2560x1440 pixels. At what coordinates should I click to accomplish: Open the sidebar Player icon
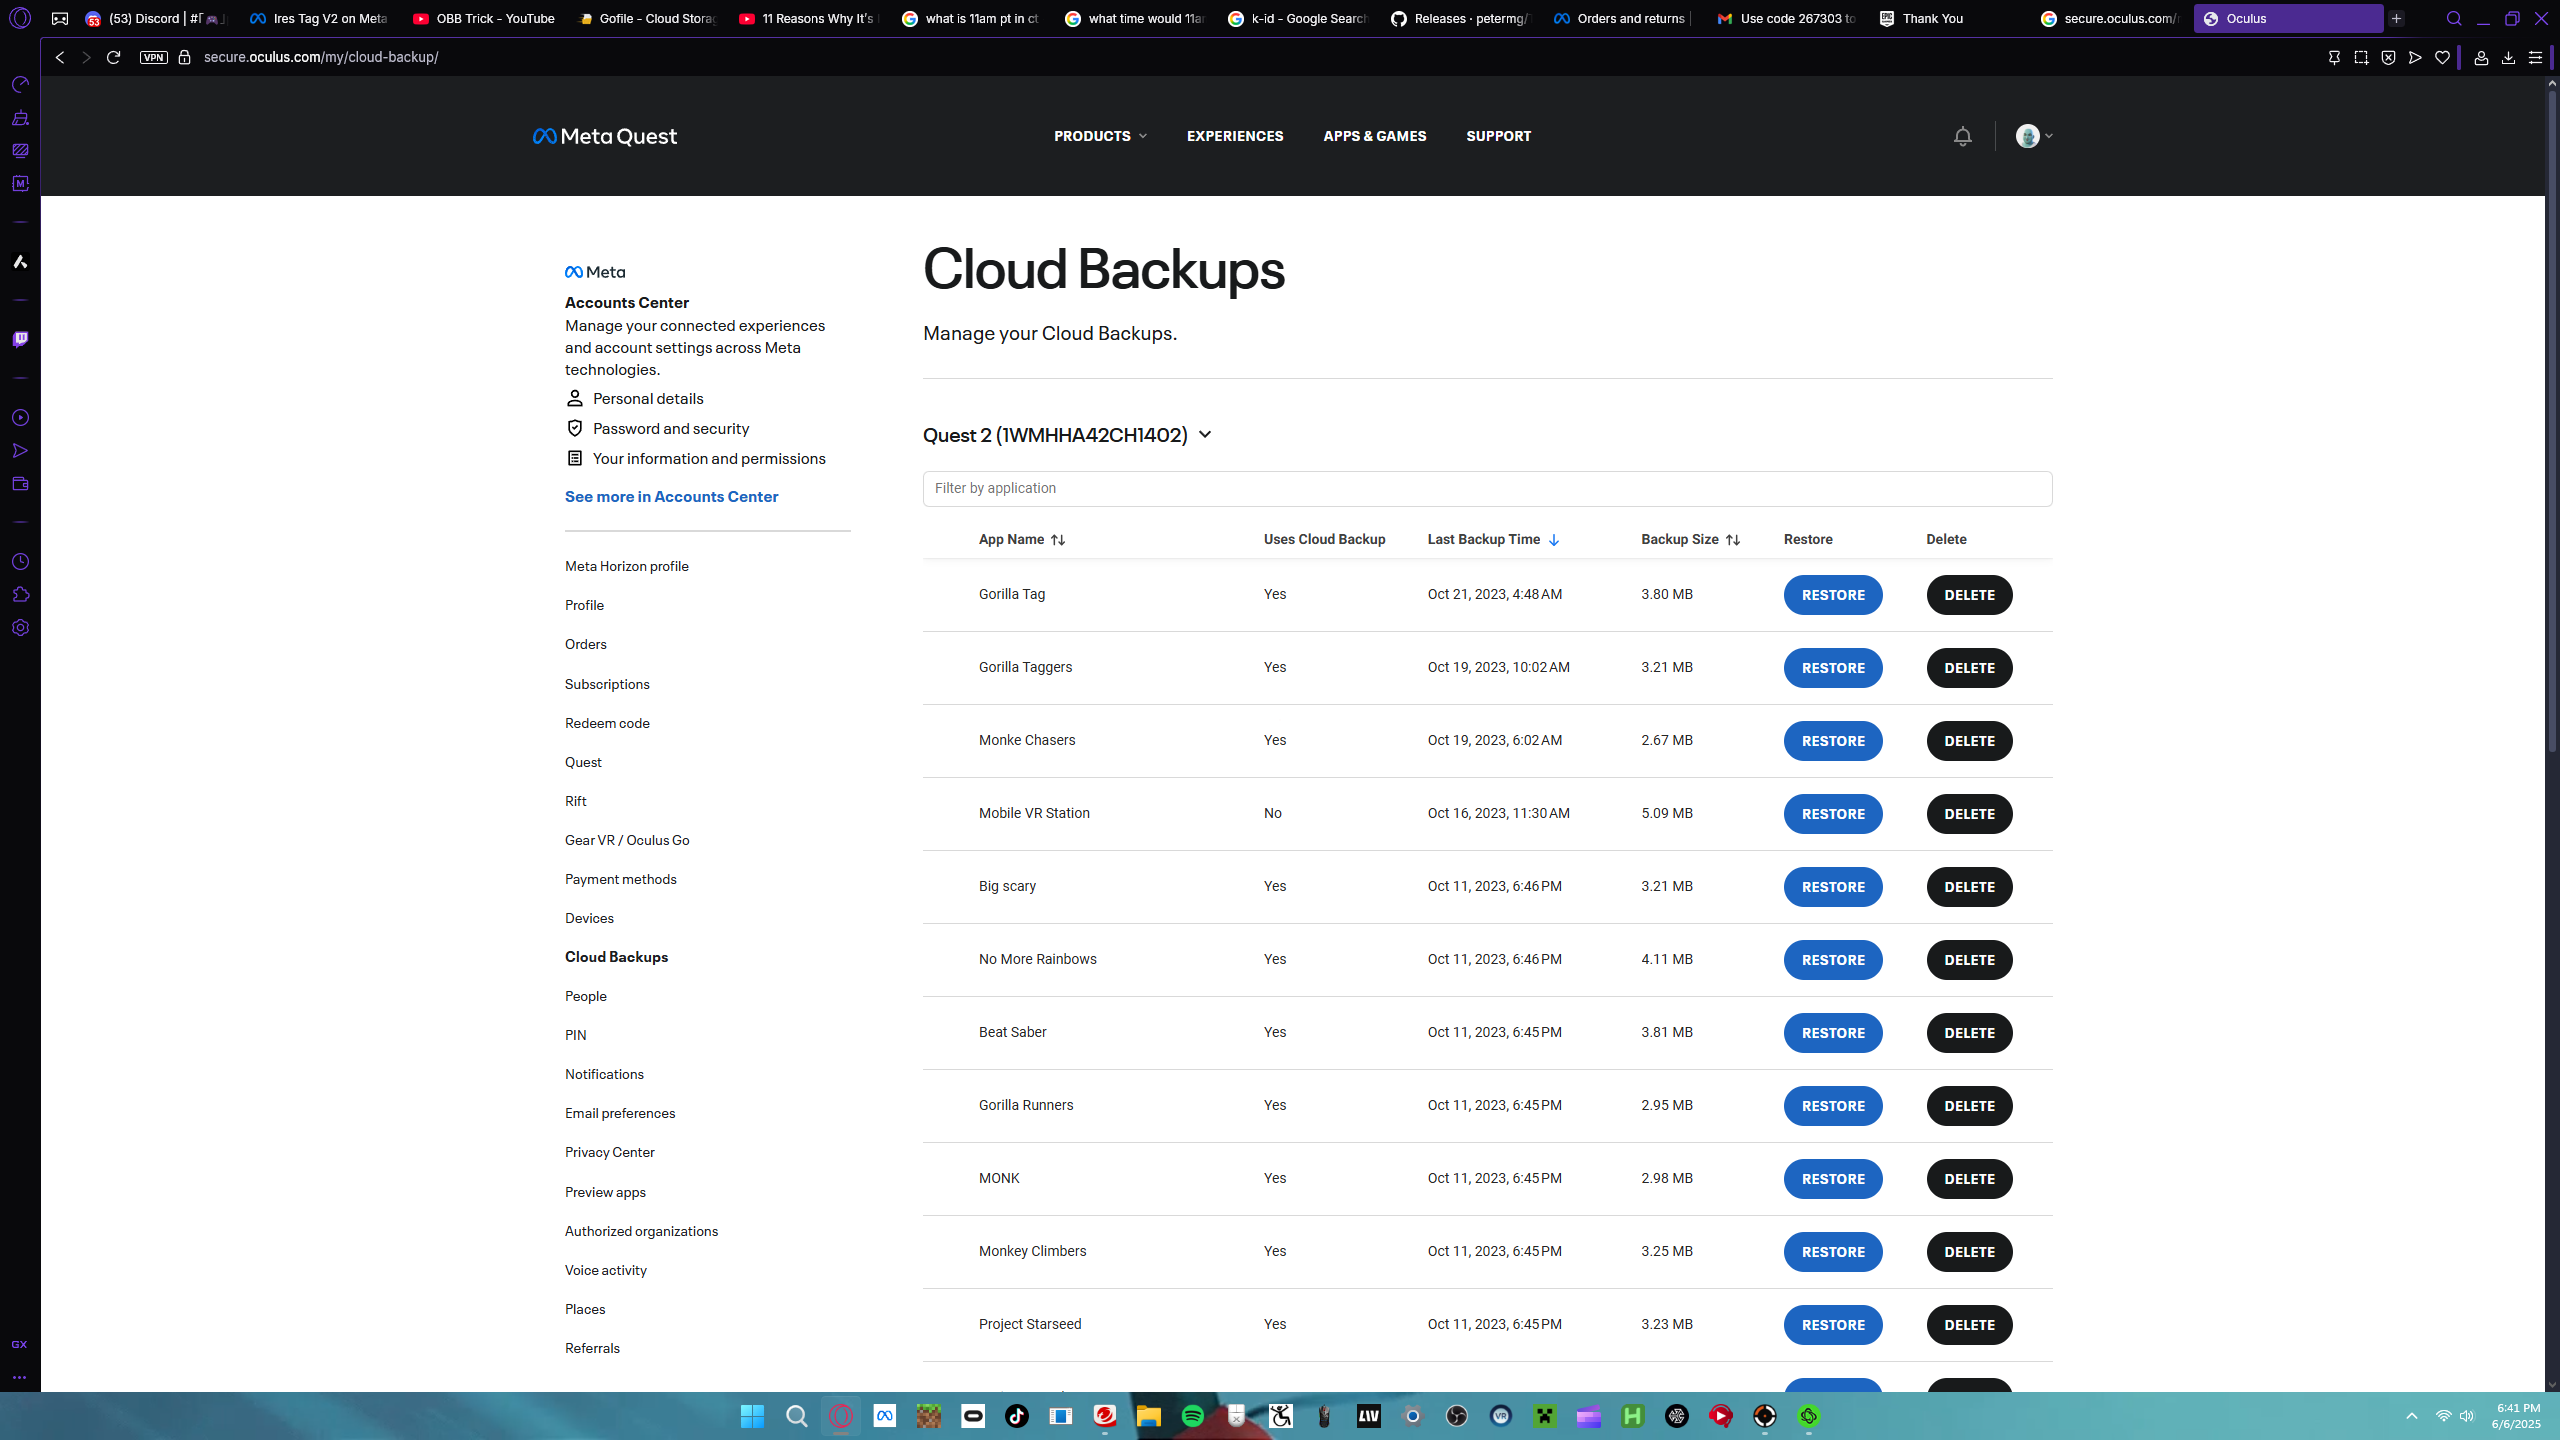20,418
